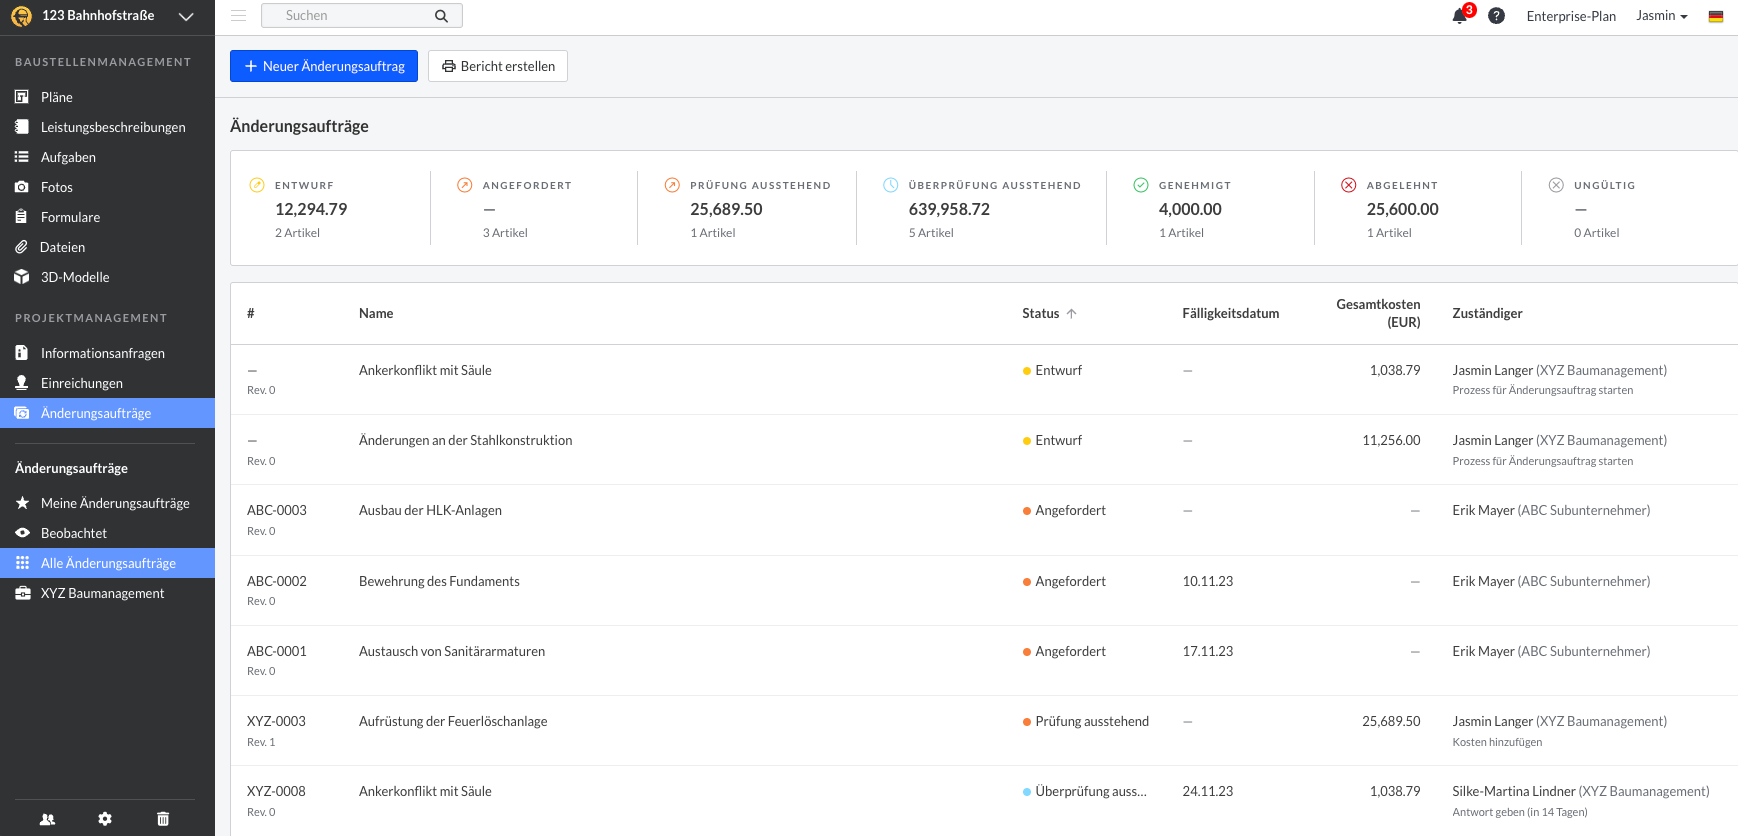Select the Abgelehnt summary card
This screenshot has height=836, width=1738.
pyautogui.click(x=1418, y=208)
